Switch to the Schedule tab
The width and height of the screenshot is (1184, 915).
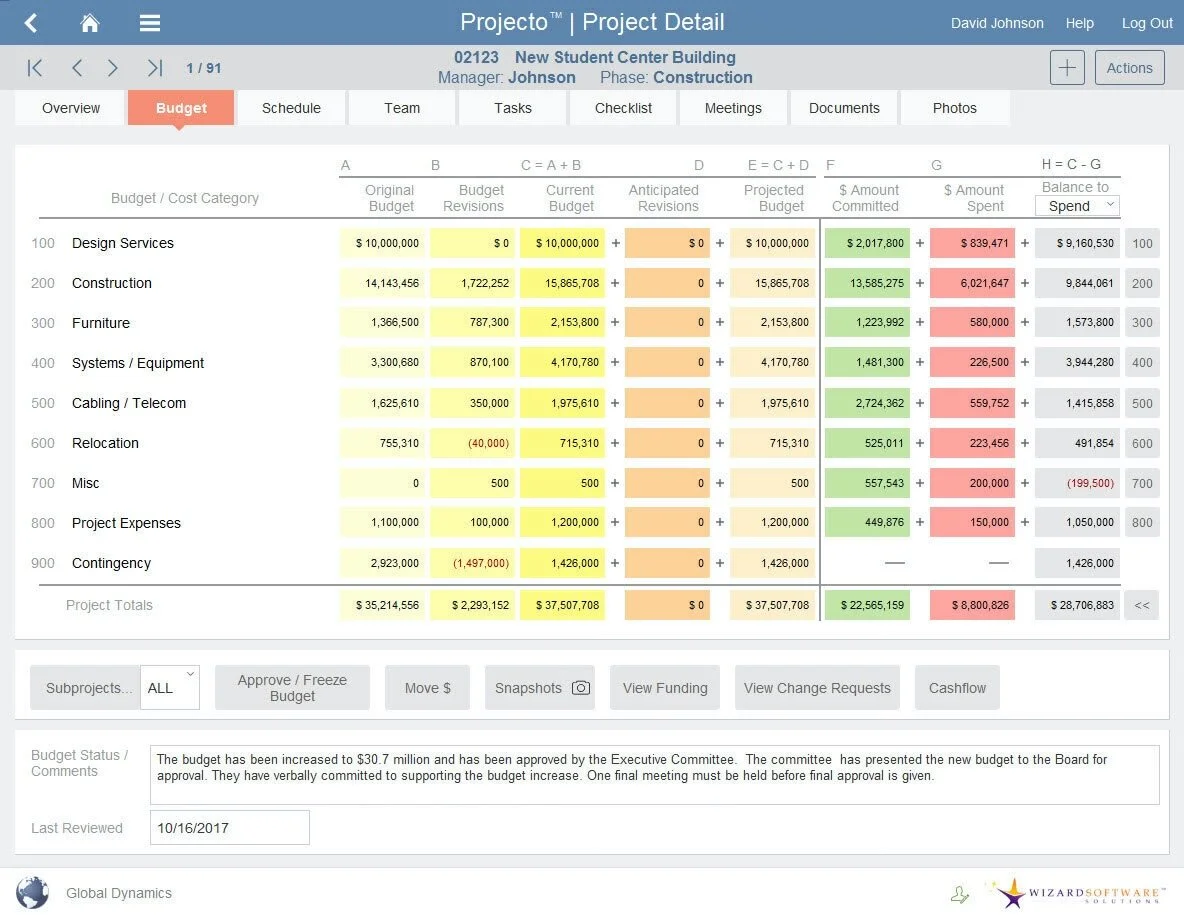tap(291, 107)
